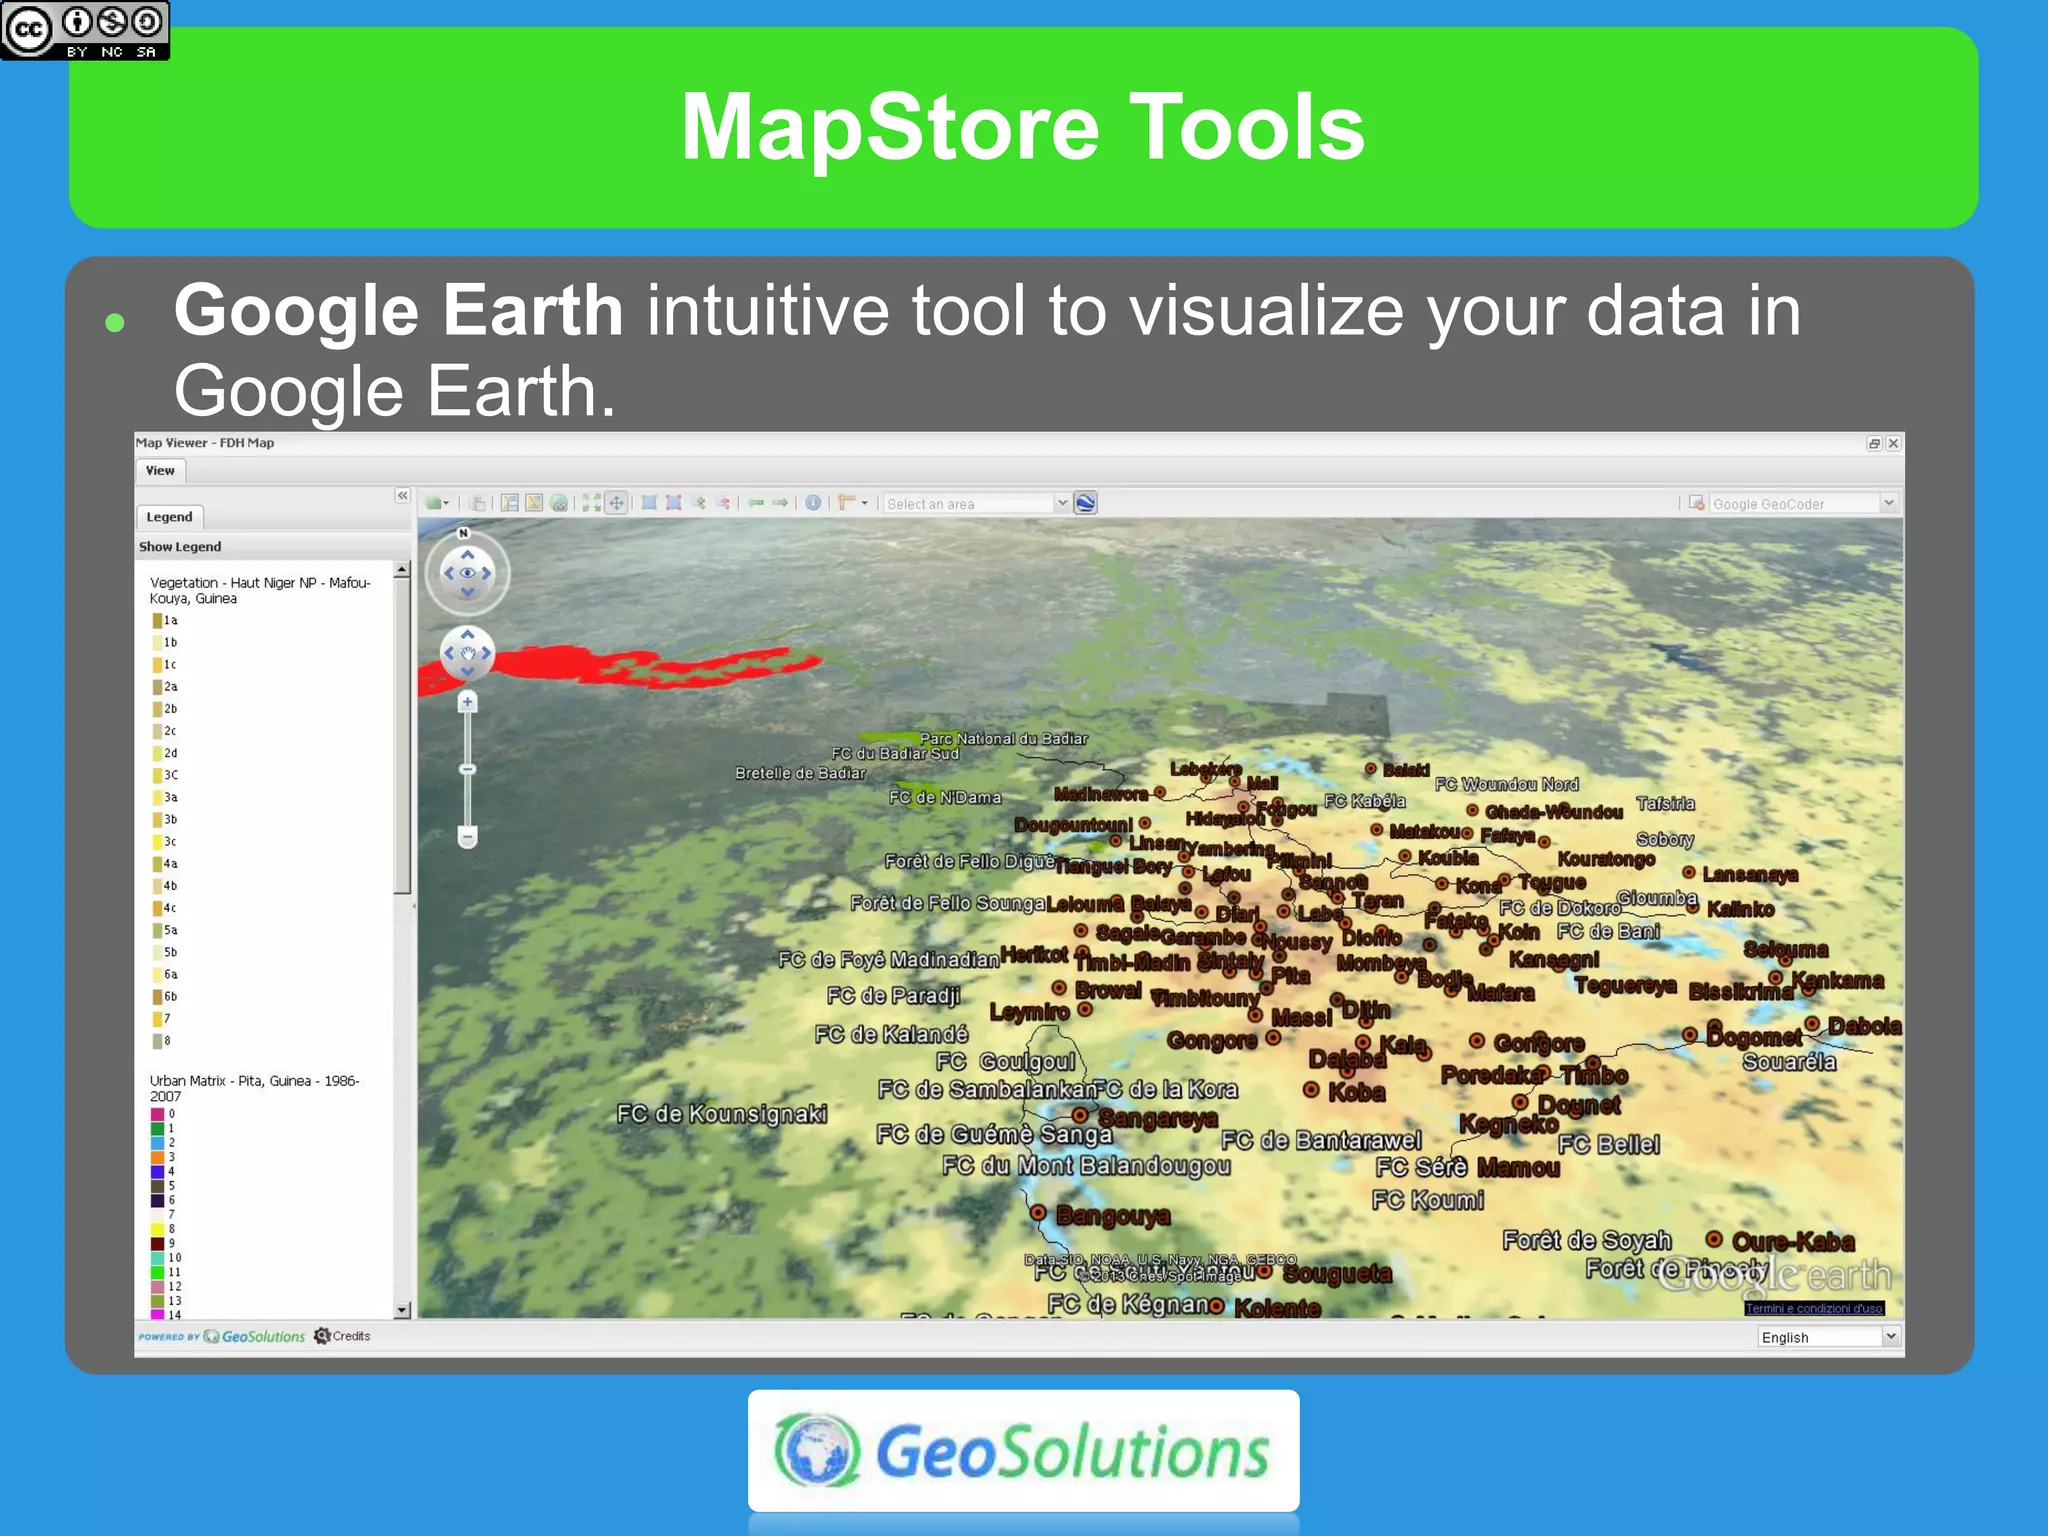Go to previous map extent

click(757, 503)
